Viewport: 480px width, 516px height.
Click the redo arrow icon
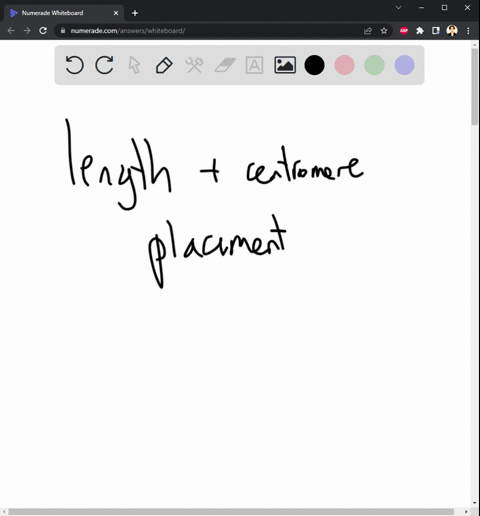(x=104, y=65)
